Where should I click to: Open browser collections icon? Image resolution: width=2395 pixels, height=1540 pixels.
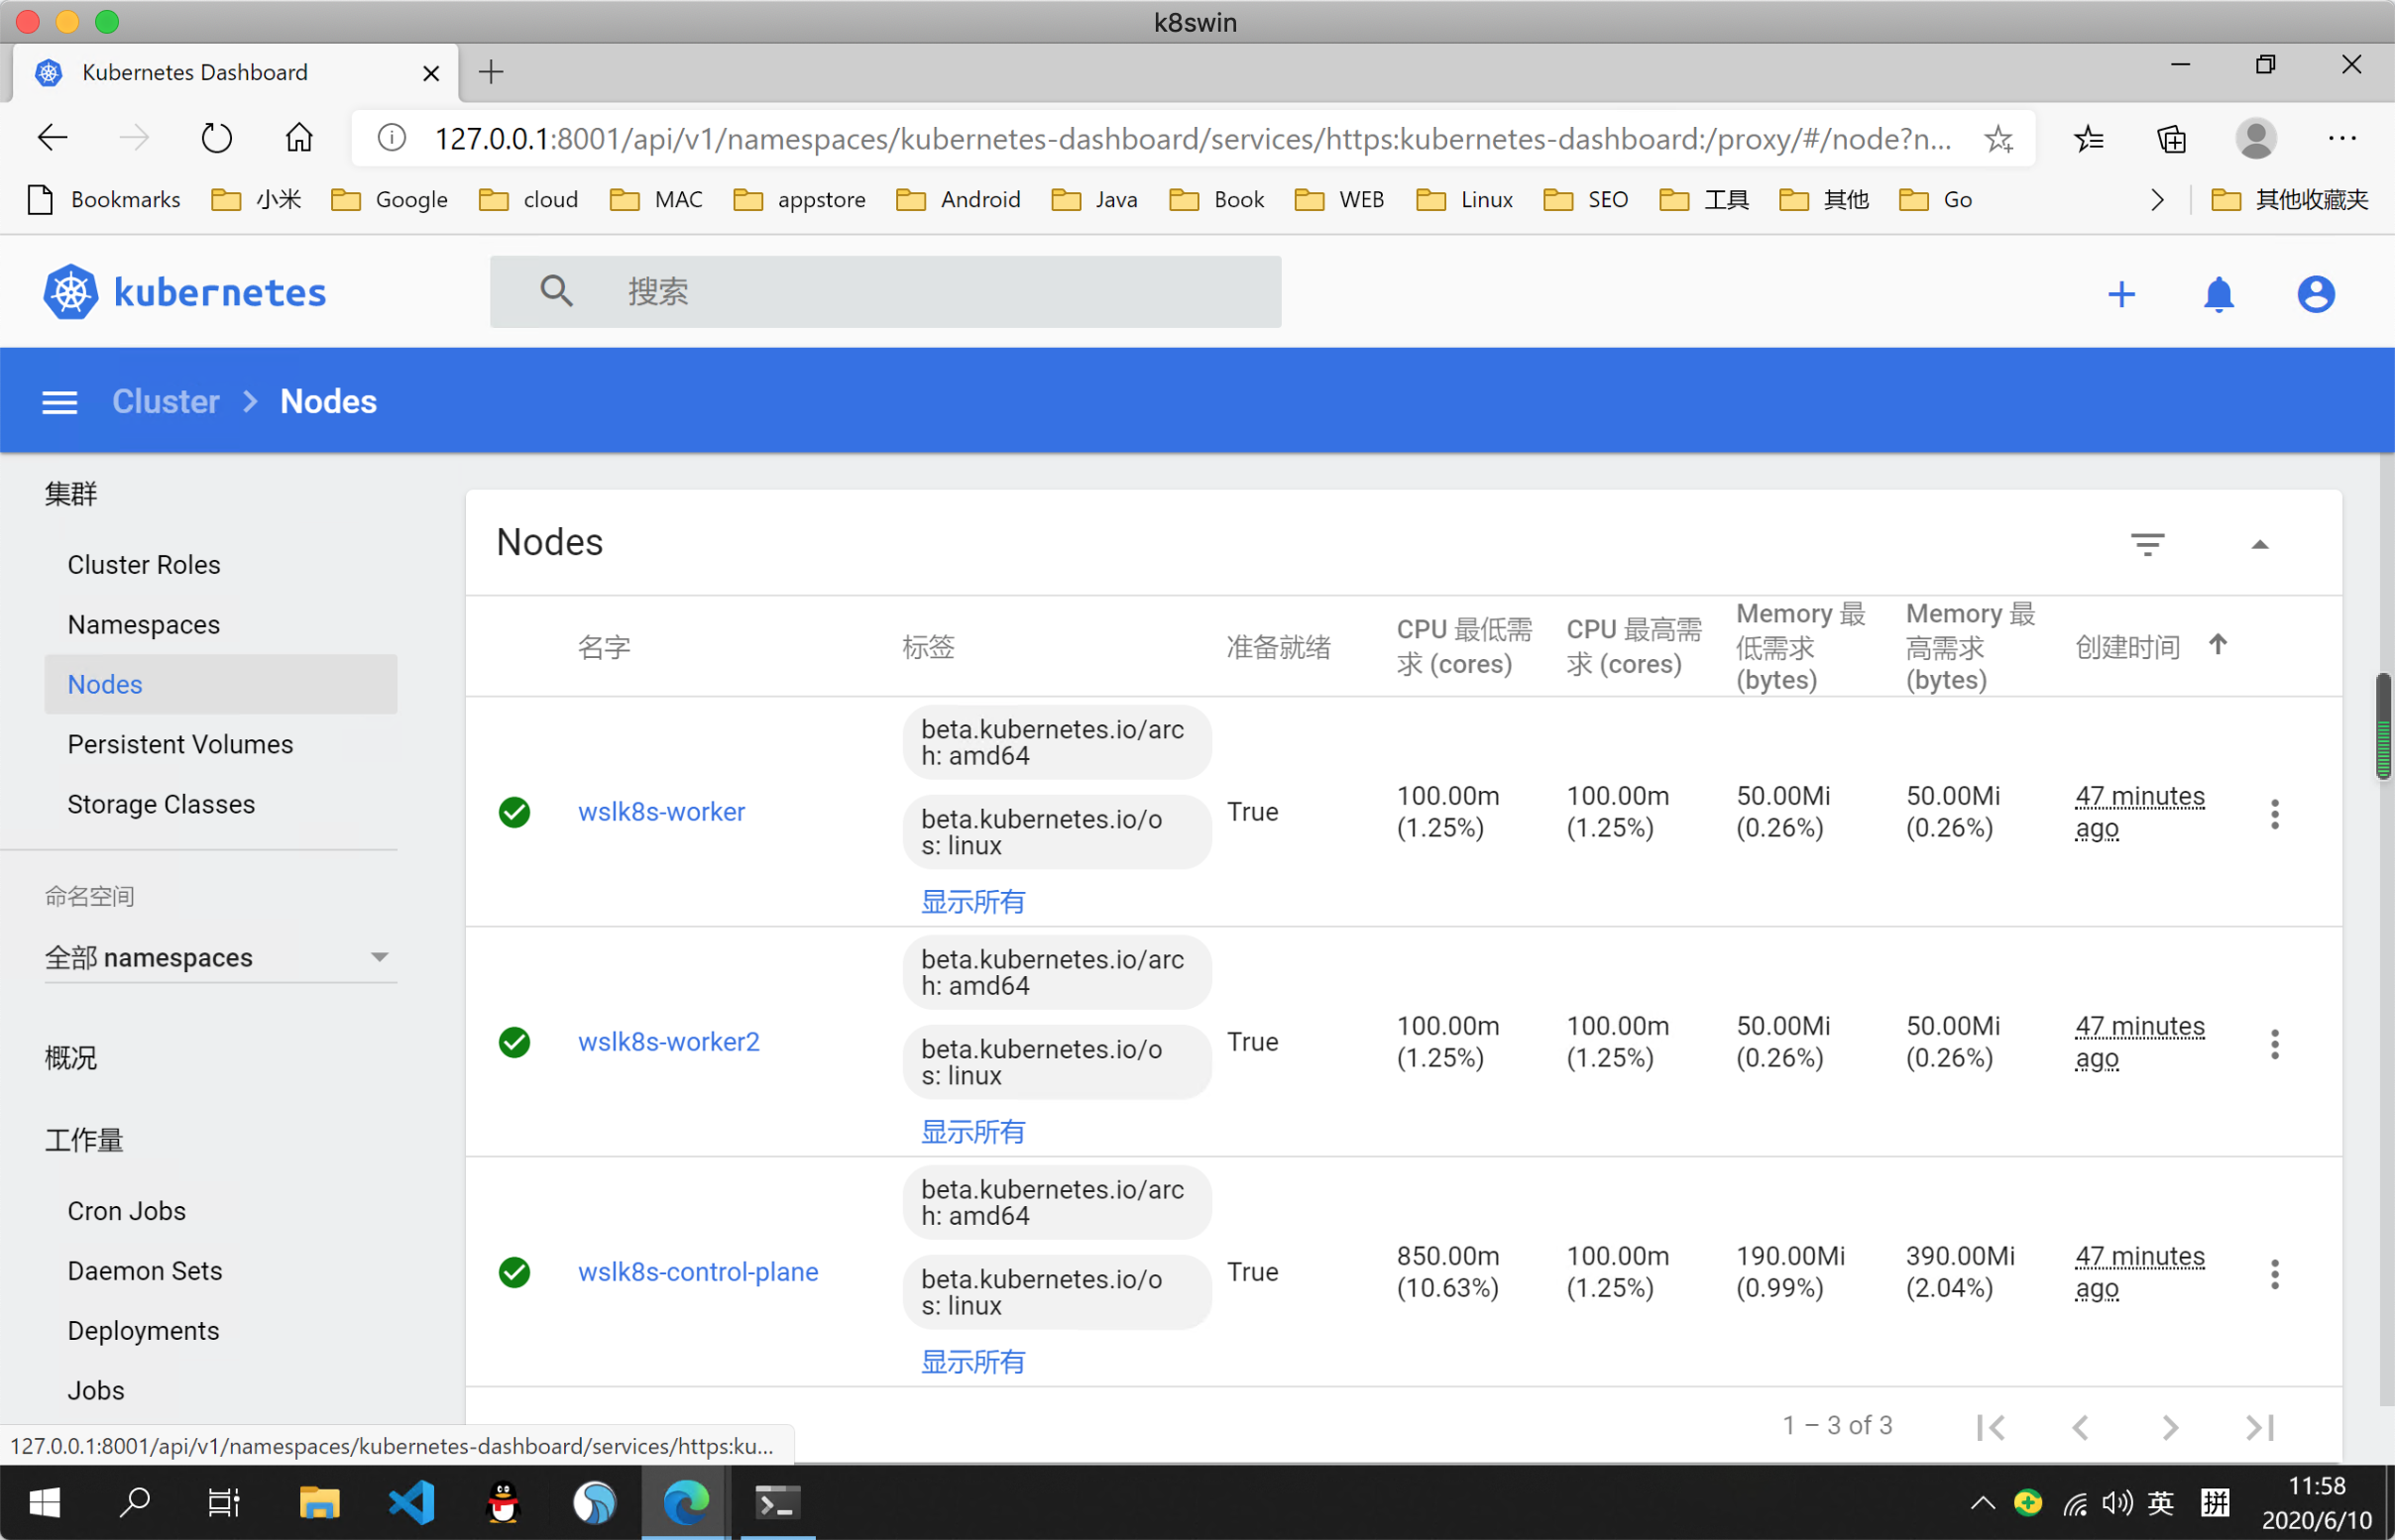2171,139
